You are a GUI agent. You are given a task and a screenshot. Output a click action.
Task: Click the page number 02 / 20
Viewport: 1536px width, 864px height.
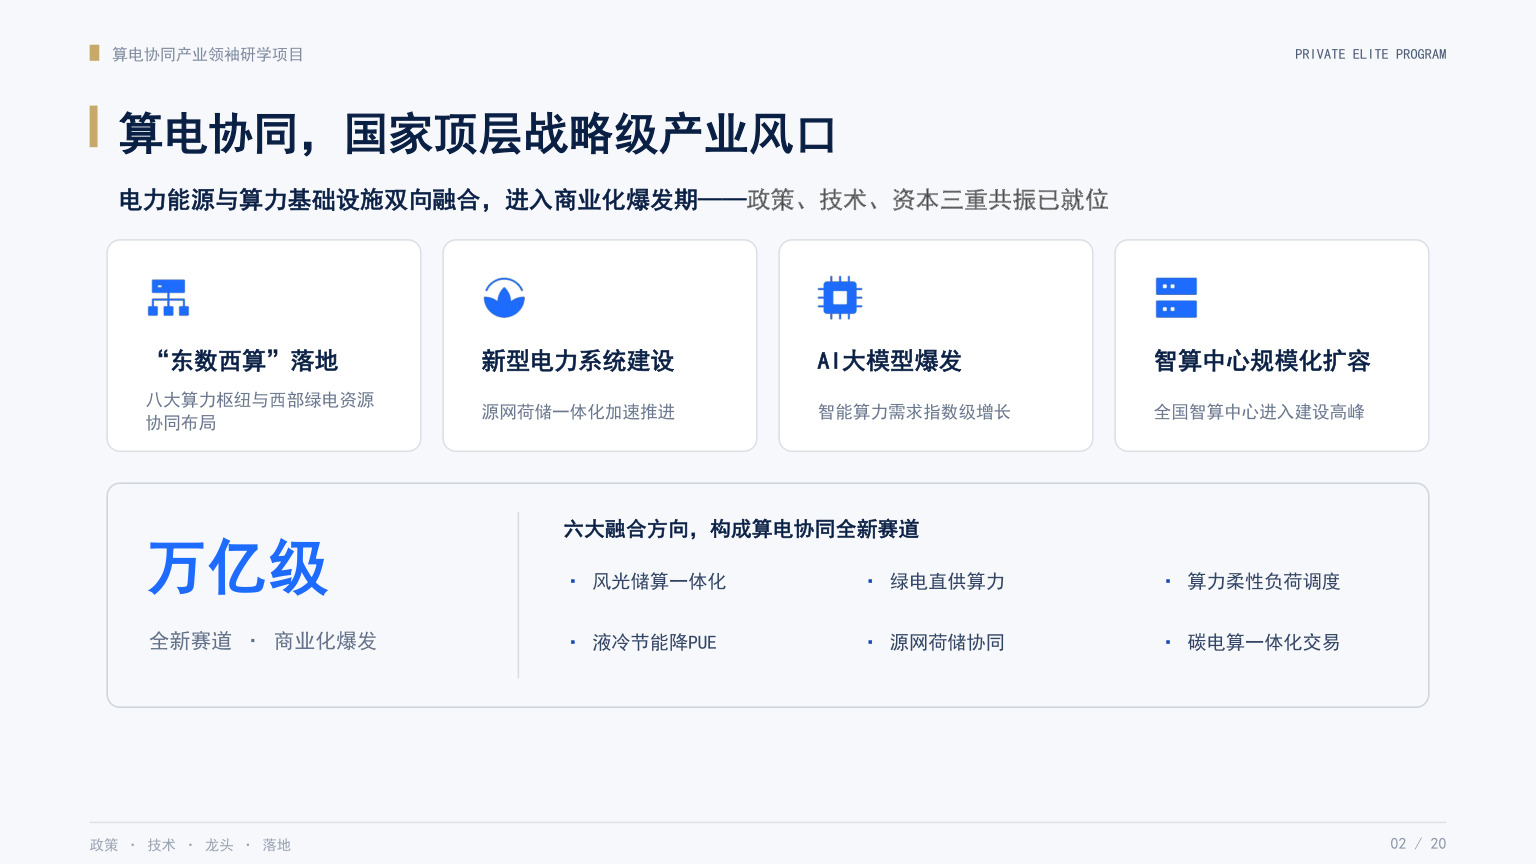[x=1418, y=844]
